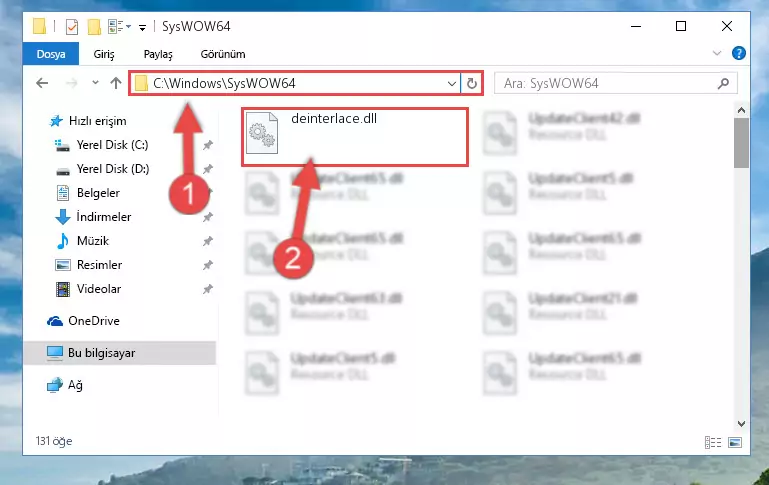Select Bu bilgisayar in navigation pane
769x485 pixels.
coord(120,353)
